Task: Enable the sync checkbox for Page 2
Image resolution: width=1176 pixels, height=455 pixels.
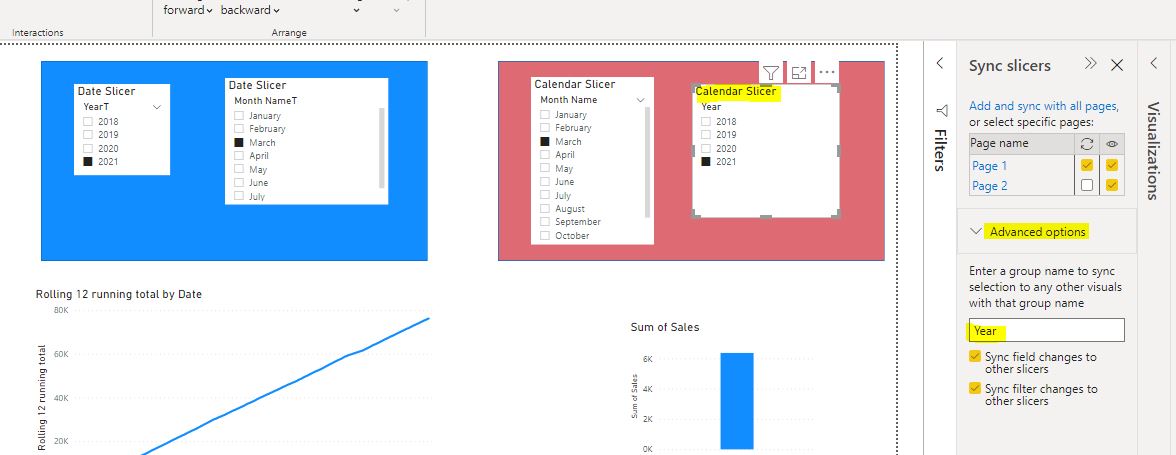Action: [1087, 185]
